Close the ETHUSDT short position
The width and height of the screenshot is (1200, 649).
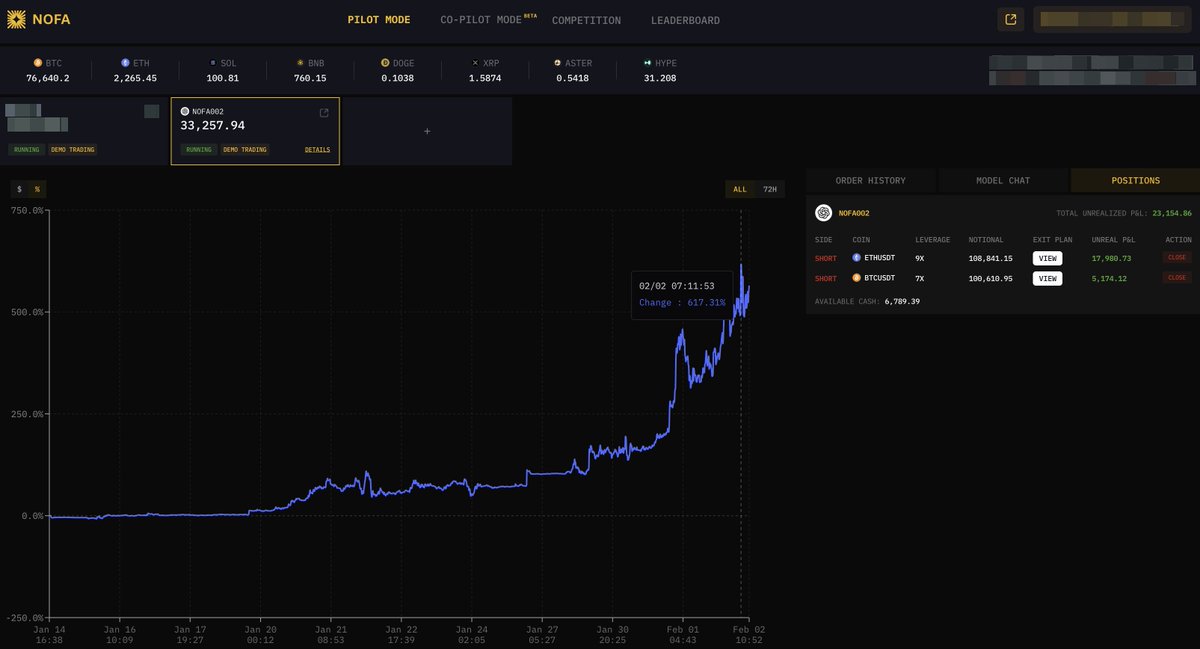coord(1178,258)
